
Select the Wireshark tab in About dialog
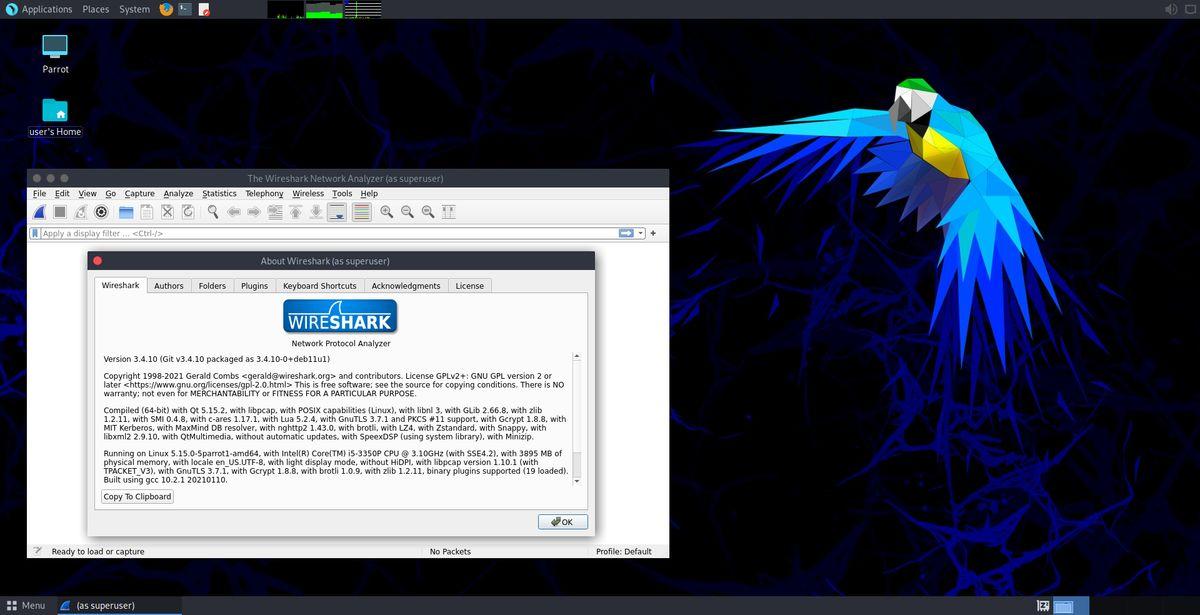point(121,285)
